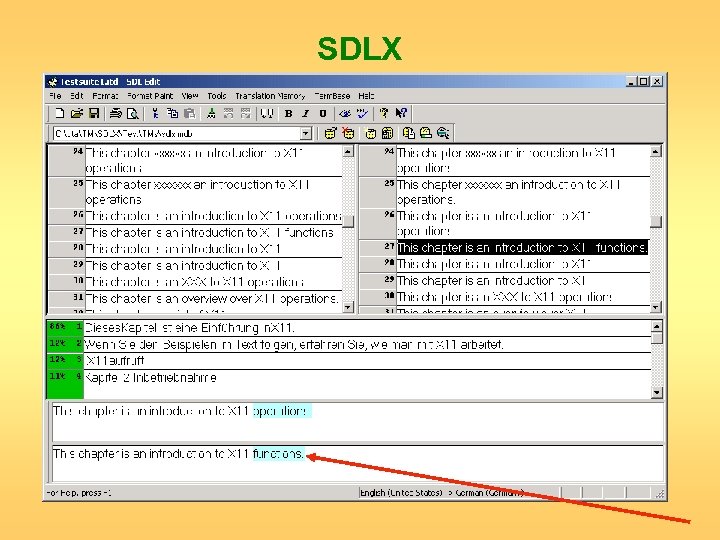
Task: Click the fourth translation memory icon
Action: click(x=388, y=133)
